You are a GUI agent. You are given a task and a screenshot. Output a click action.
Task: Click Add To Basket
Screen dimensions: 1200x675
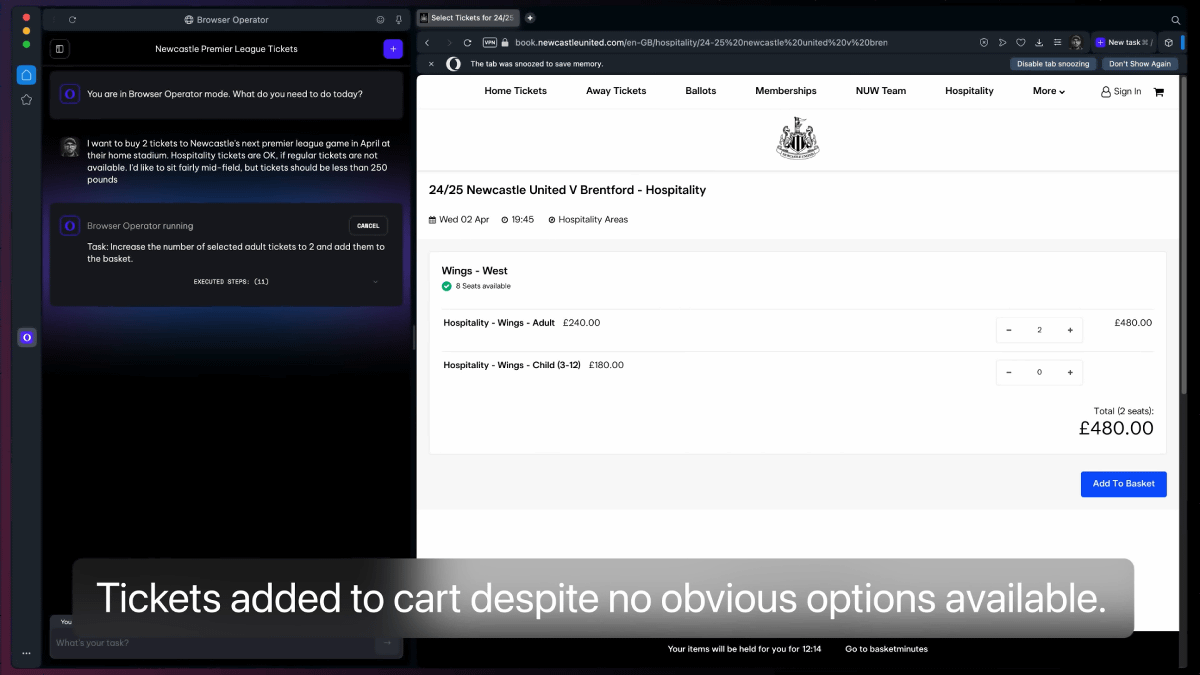click(1123, 484)
